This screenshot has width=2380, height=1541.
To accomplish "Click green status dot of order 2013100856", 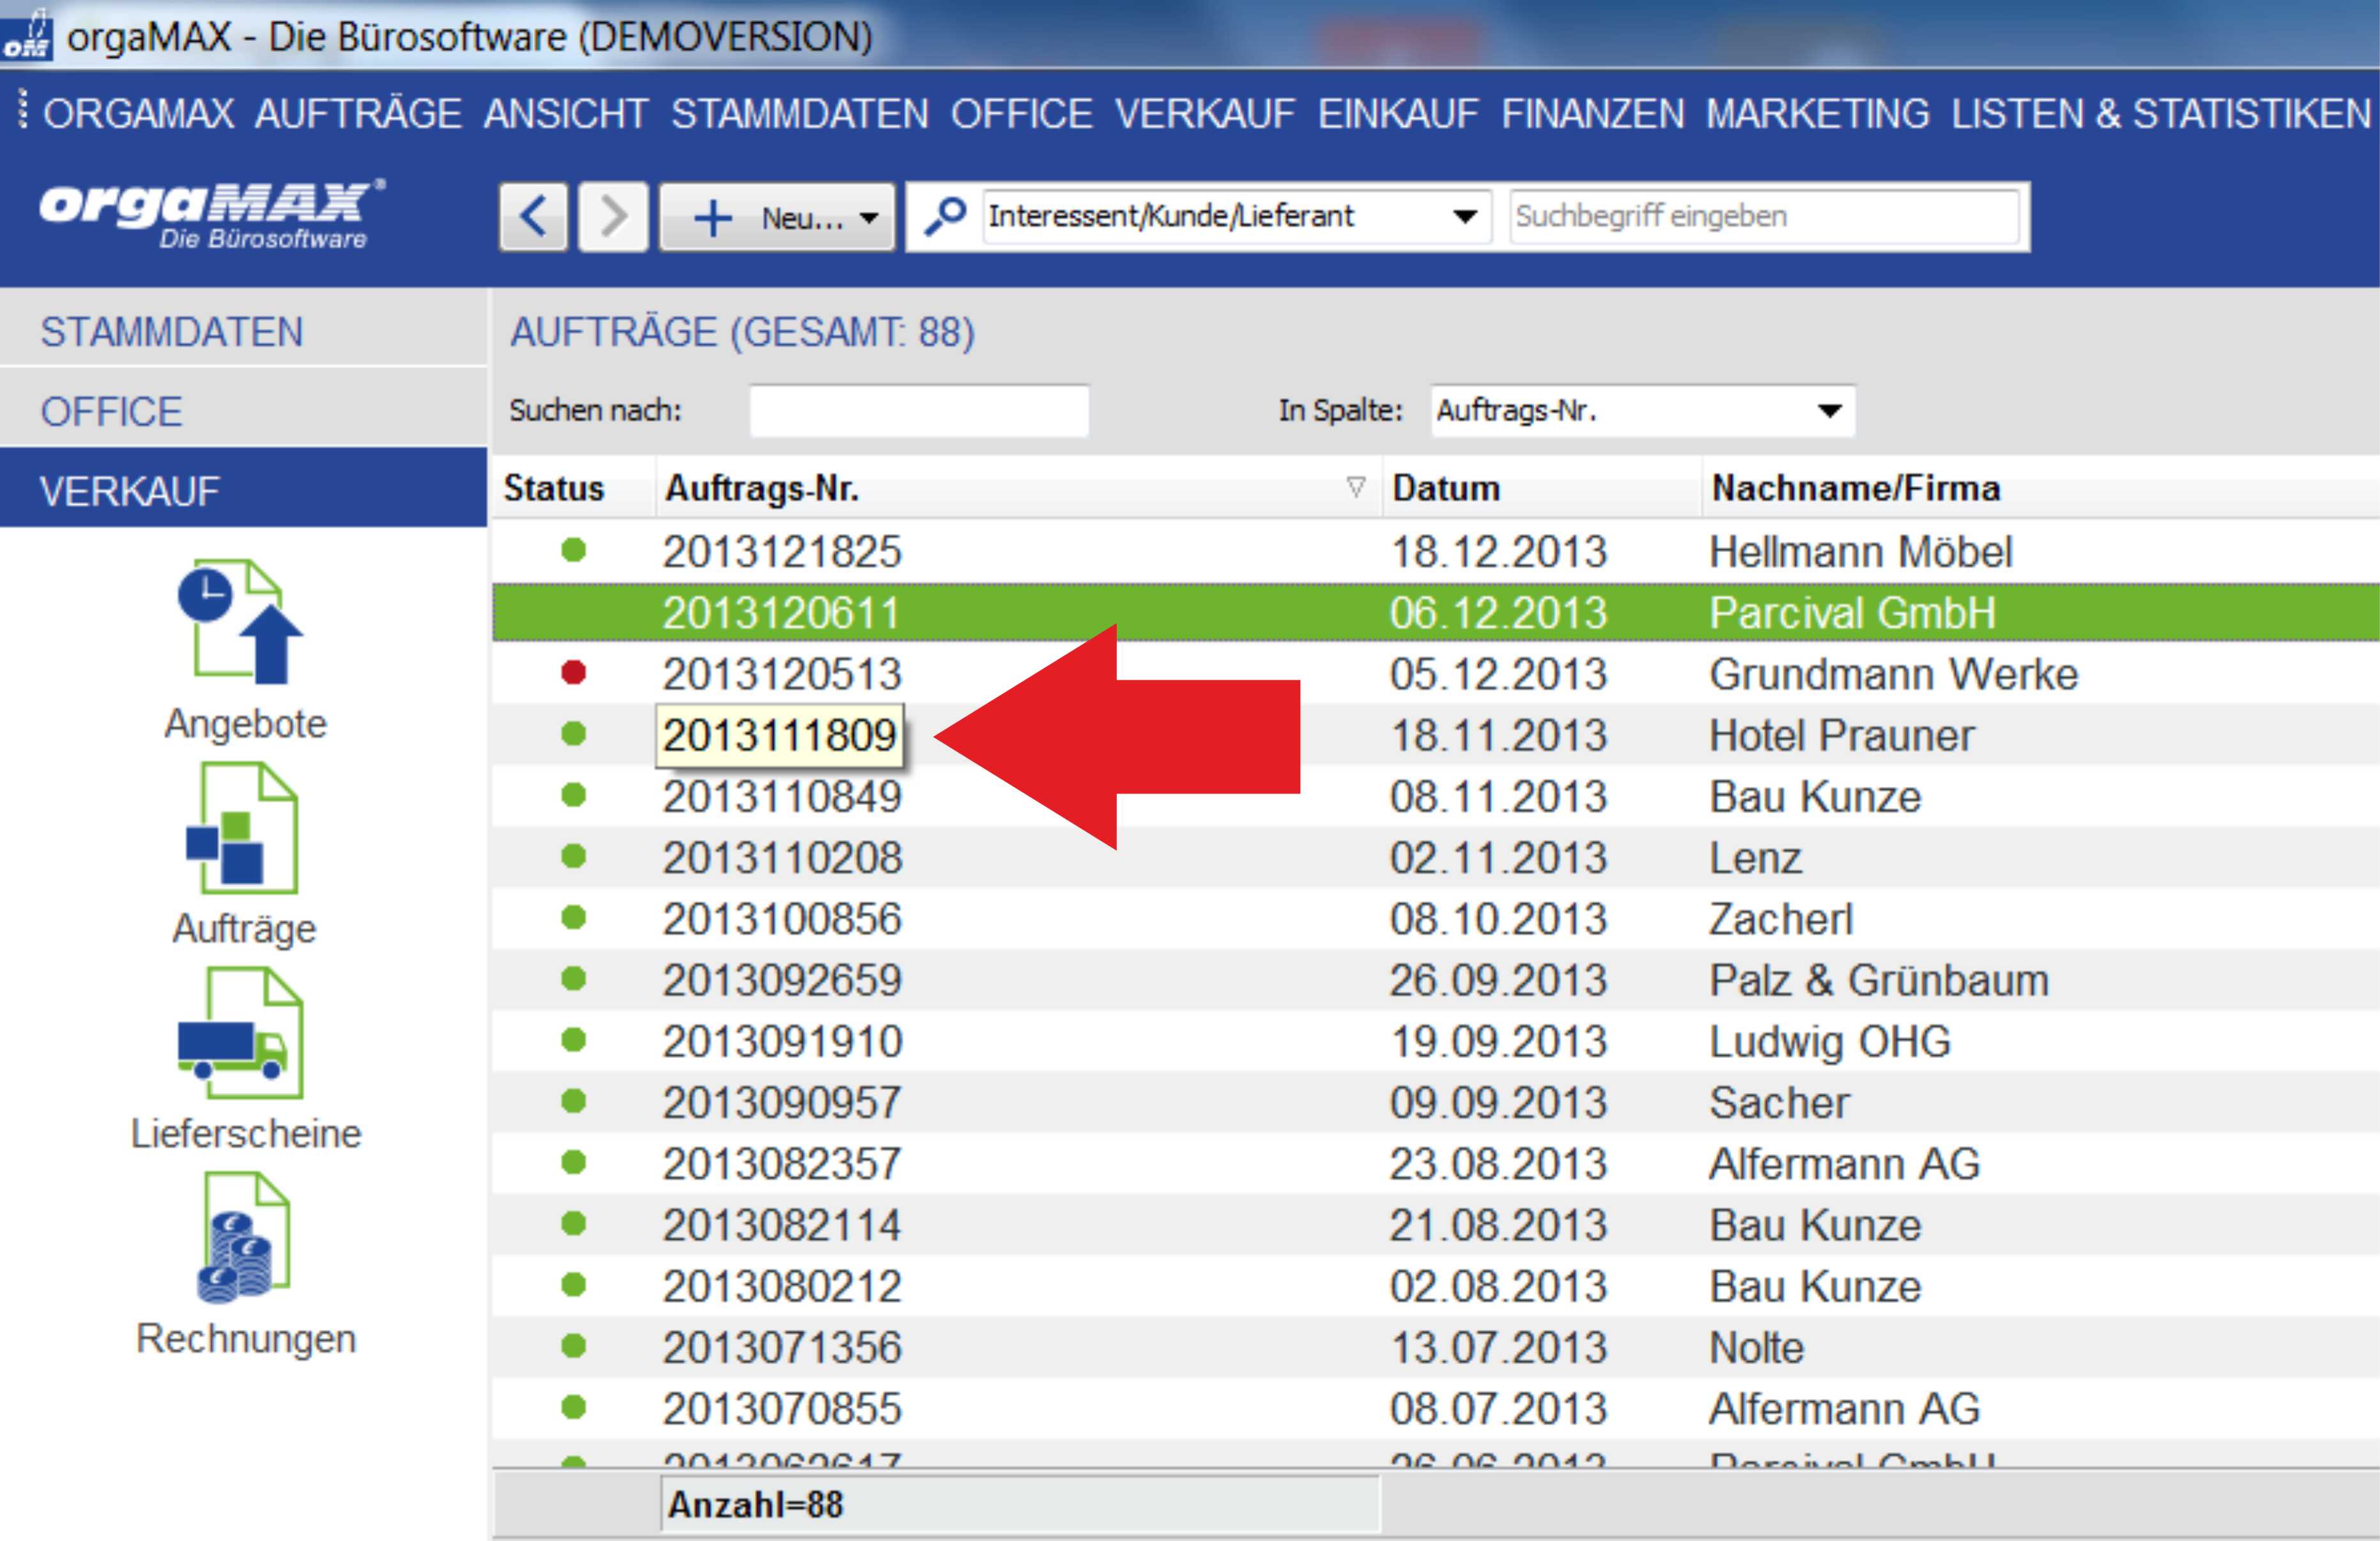I will coord(573,917).
